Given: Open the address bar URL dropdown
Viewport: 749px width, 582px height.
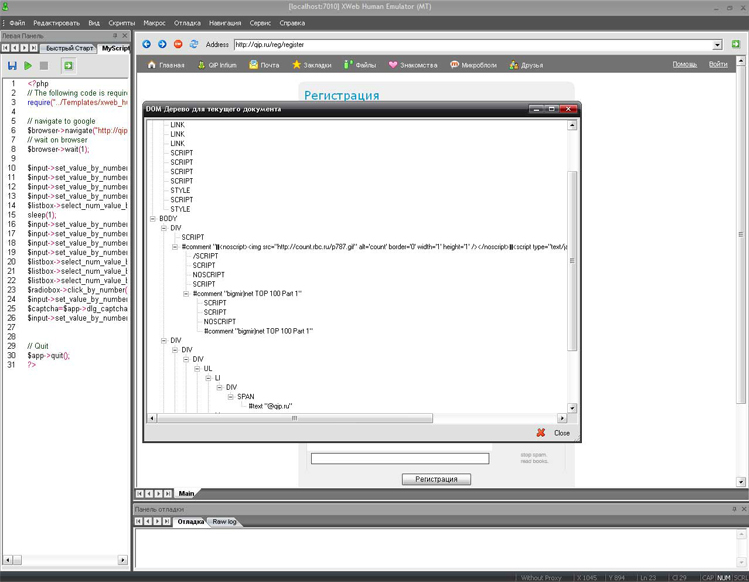Looking at the screenshot, I should pyautogui.click(x=717, y=45).
